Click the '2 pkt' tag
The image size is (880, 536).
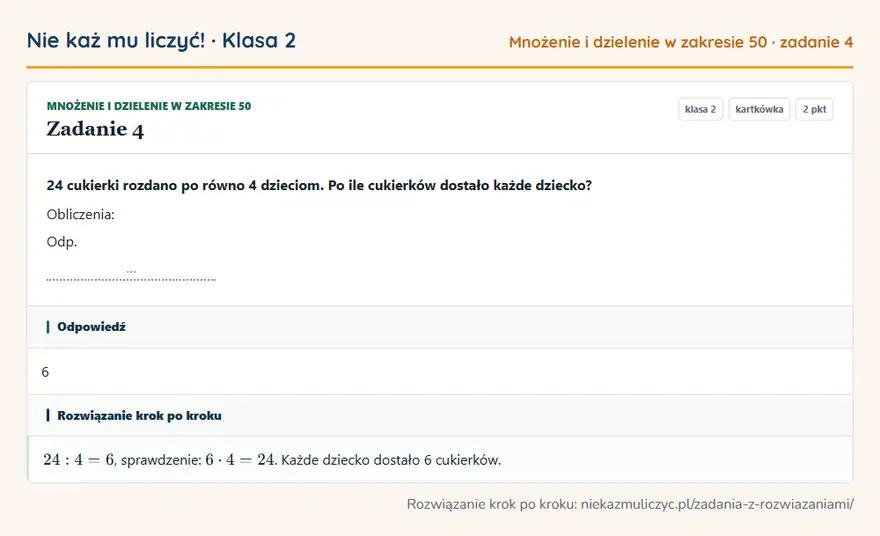pos(814,109)
